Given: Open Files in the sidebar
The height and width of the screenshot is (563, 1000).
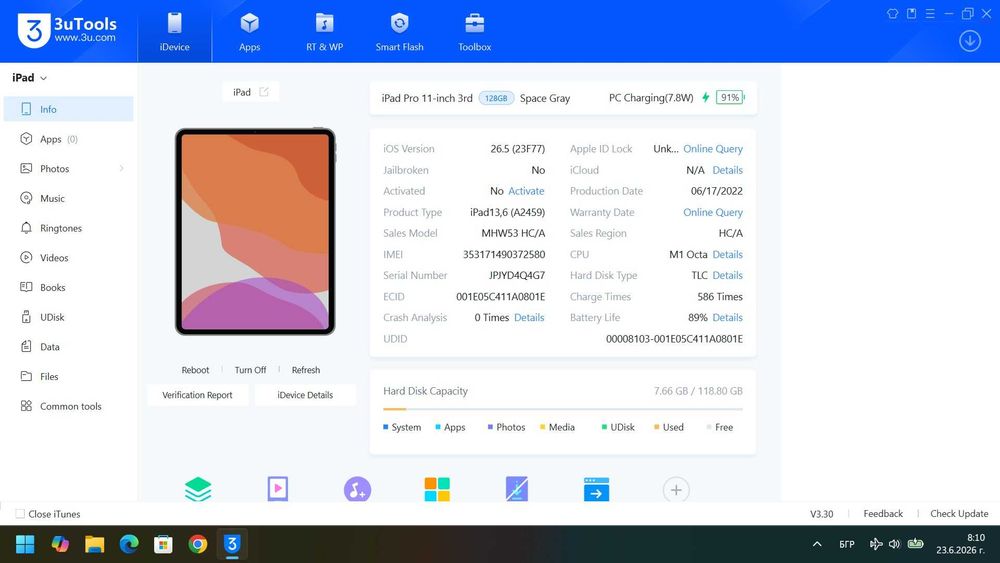Looking at the screenshot, I should click(68, 376).
